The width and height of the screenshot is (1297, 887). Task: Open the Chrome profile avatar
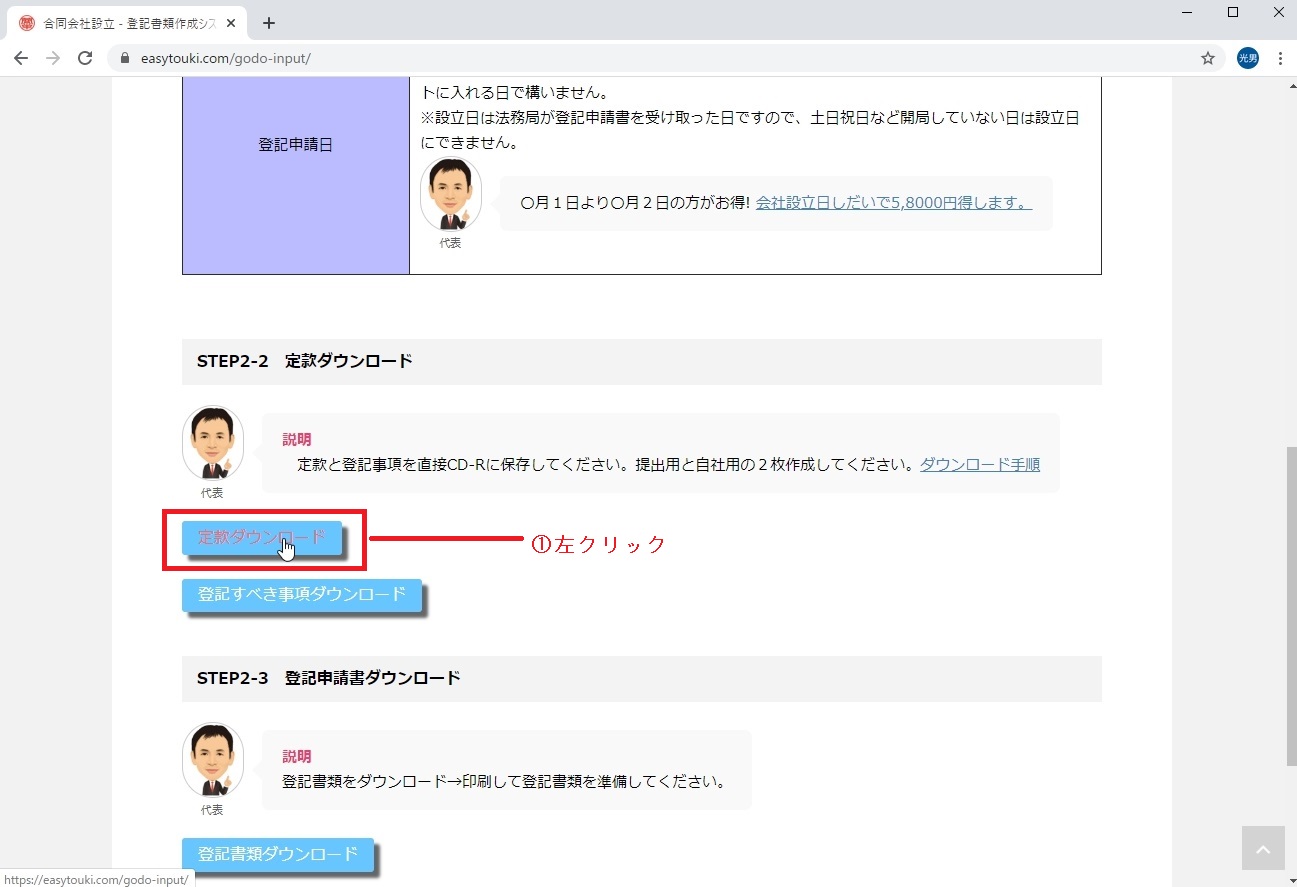tap(1247, 58)
